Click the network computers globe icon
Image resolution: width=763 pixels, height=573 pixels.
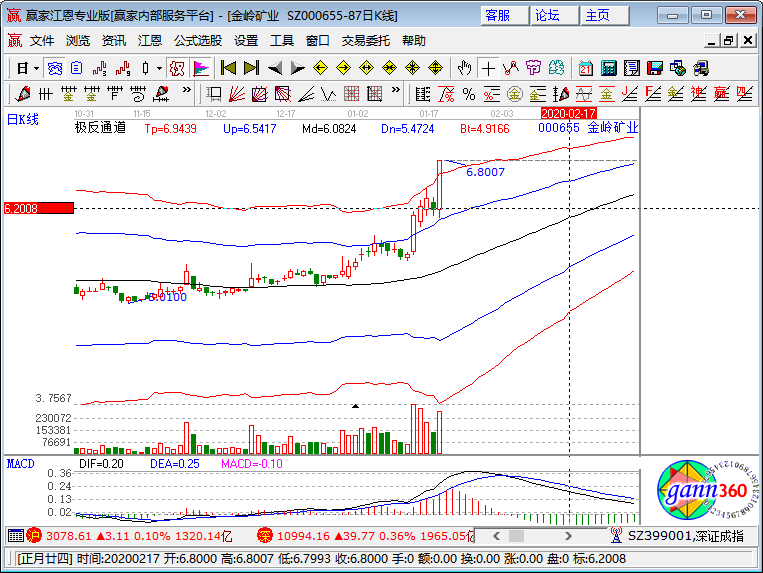pos(677,68)
